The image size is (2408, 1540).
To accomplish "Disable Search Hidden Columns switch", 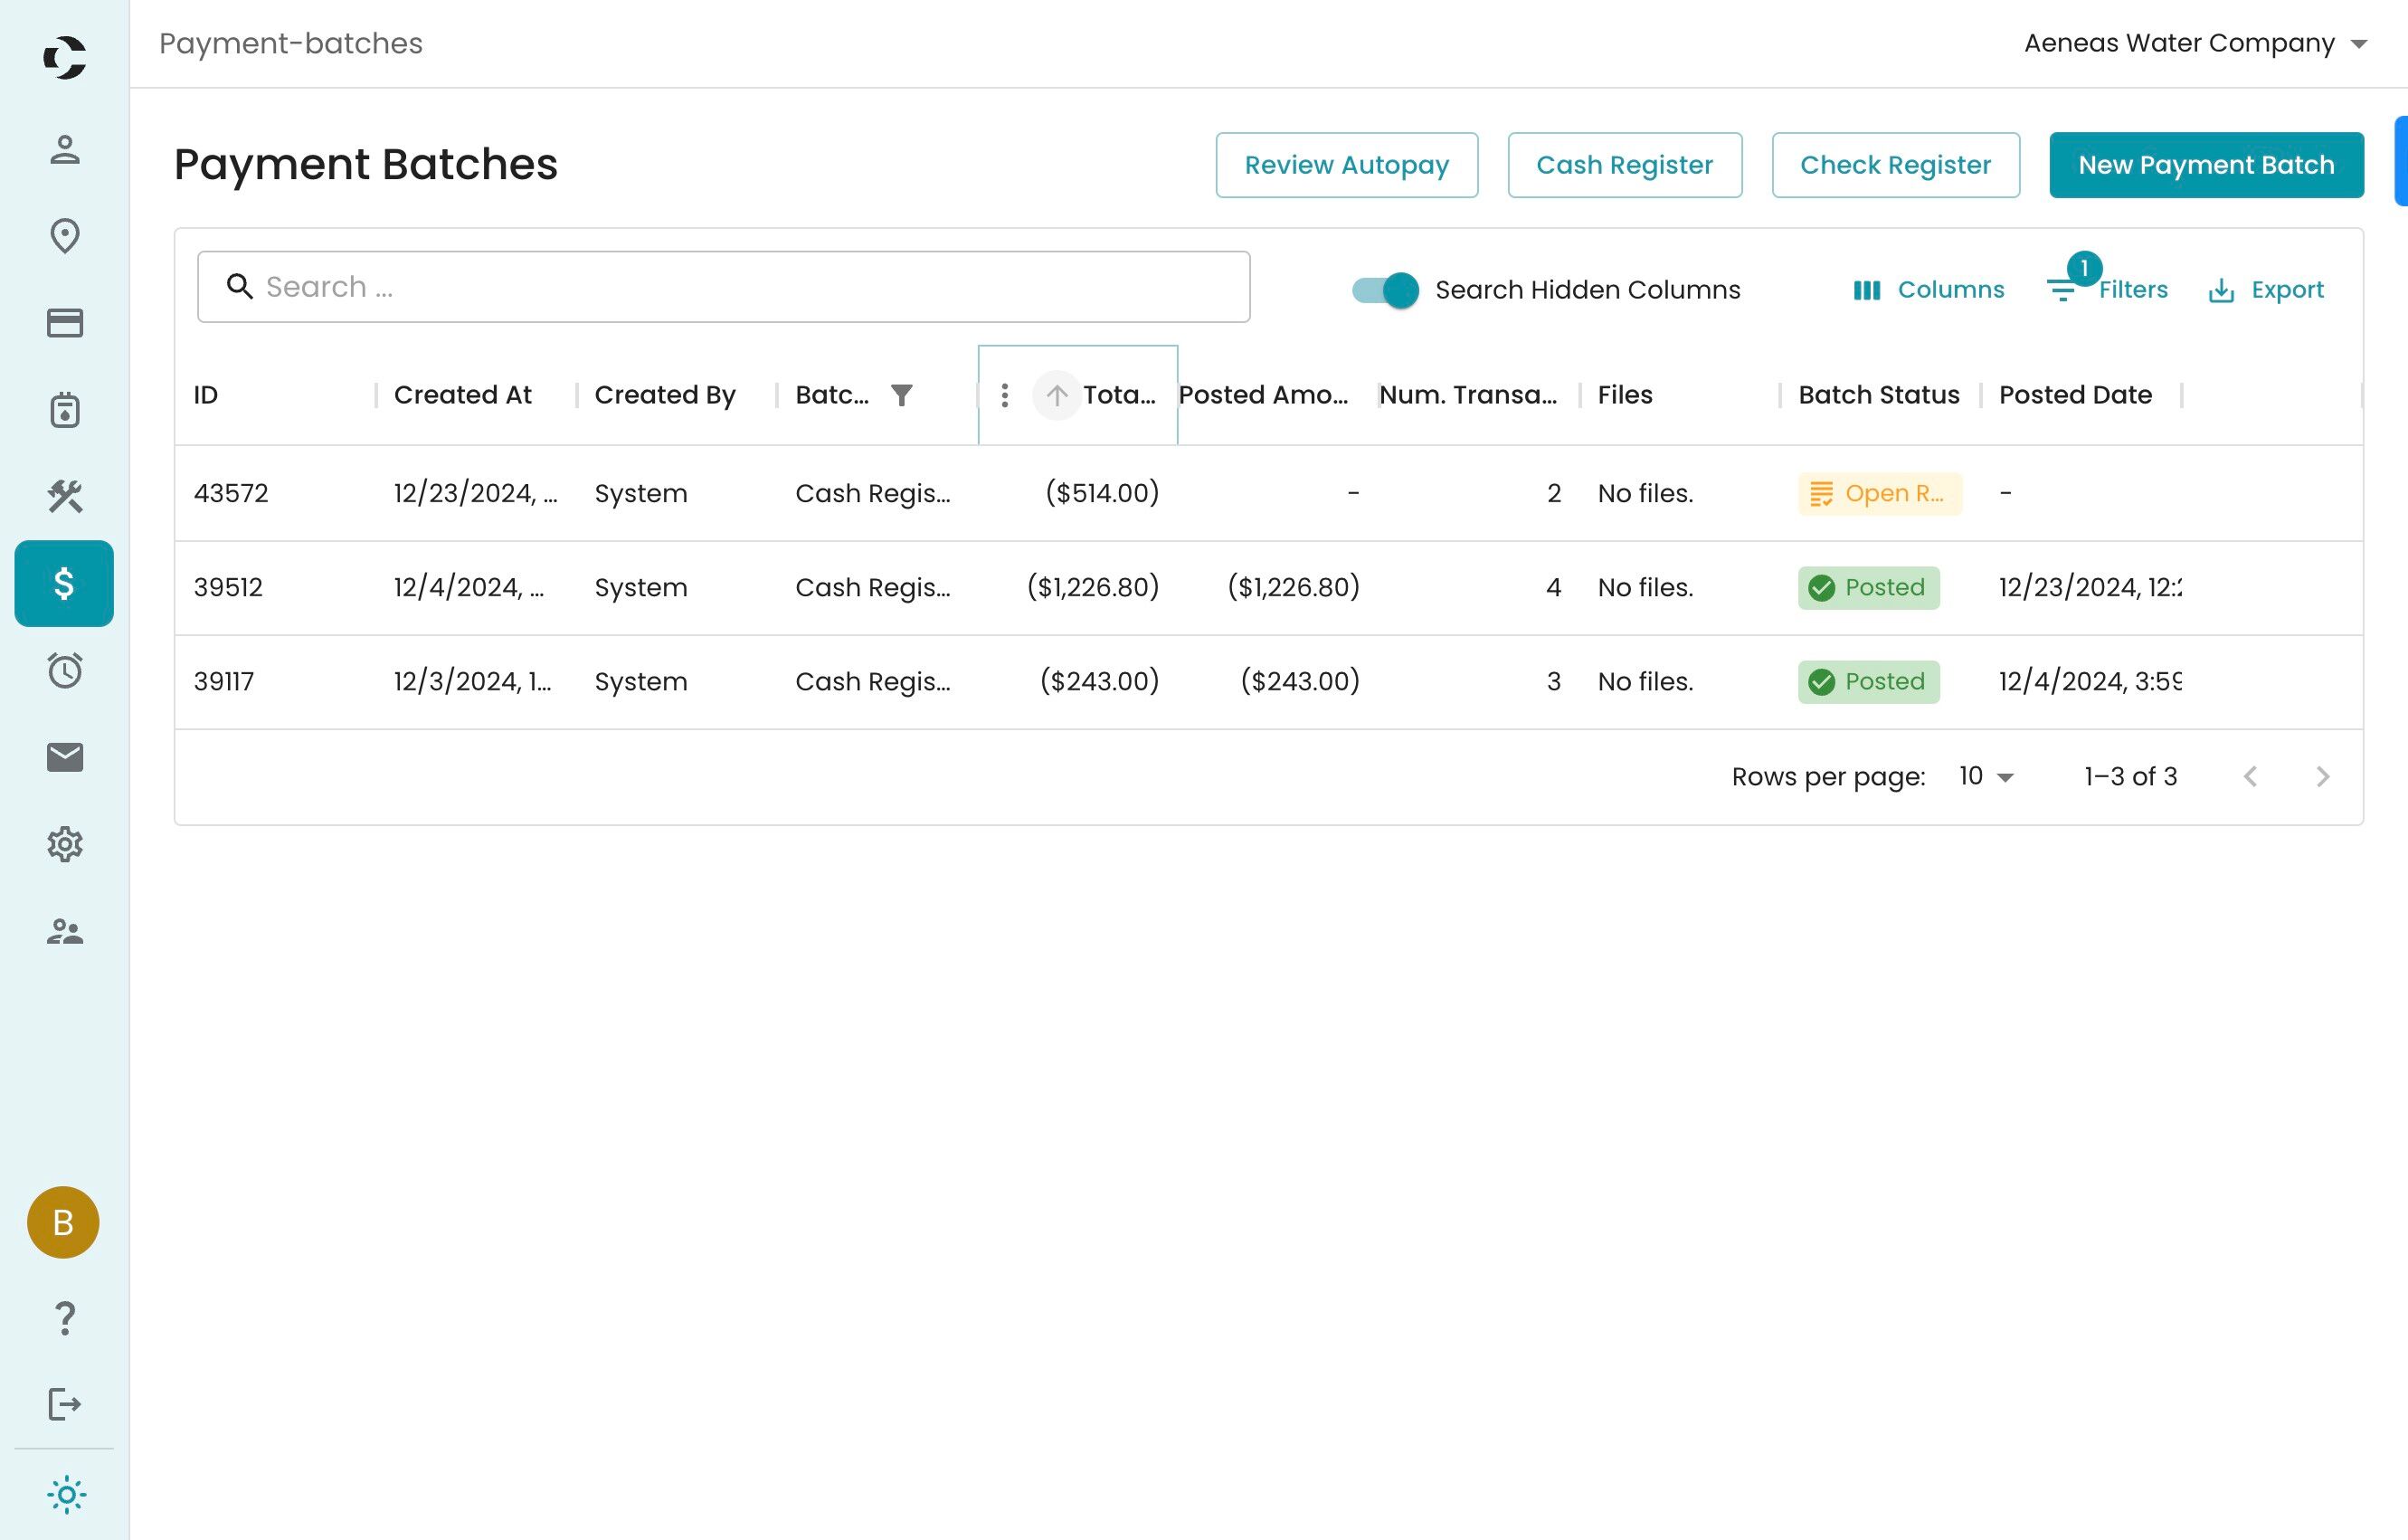I will click(1385, 290).
